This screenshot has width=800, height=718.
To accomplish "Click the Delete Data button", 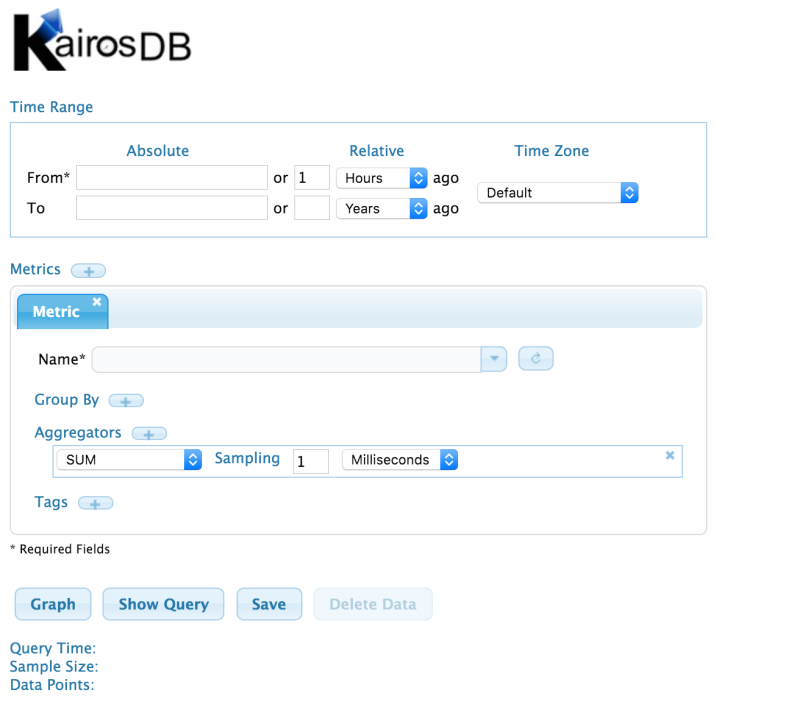I will (373, 604).
